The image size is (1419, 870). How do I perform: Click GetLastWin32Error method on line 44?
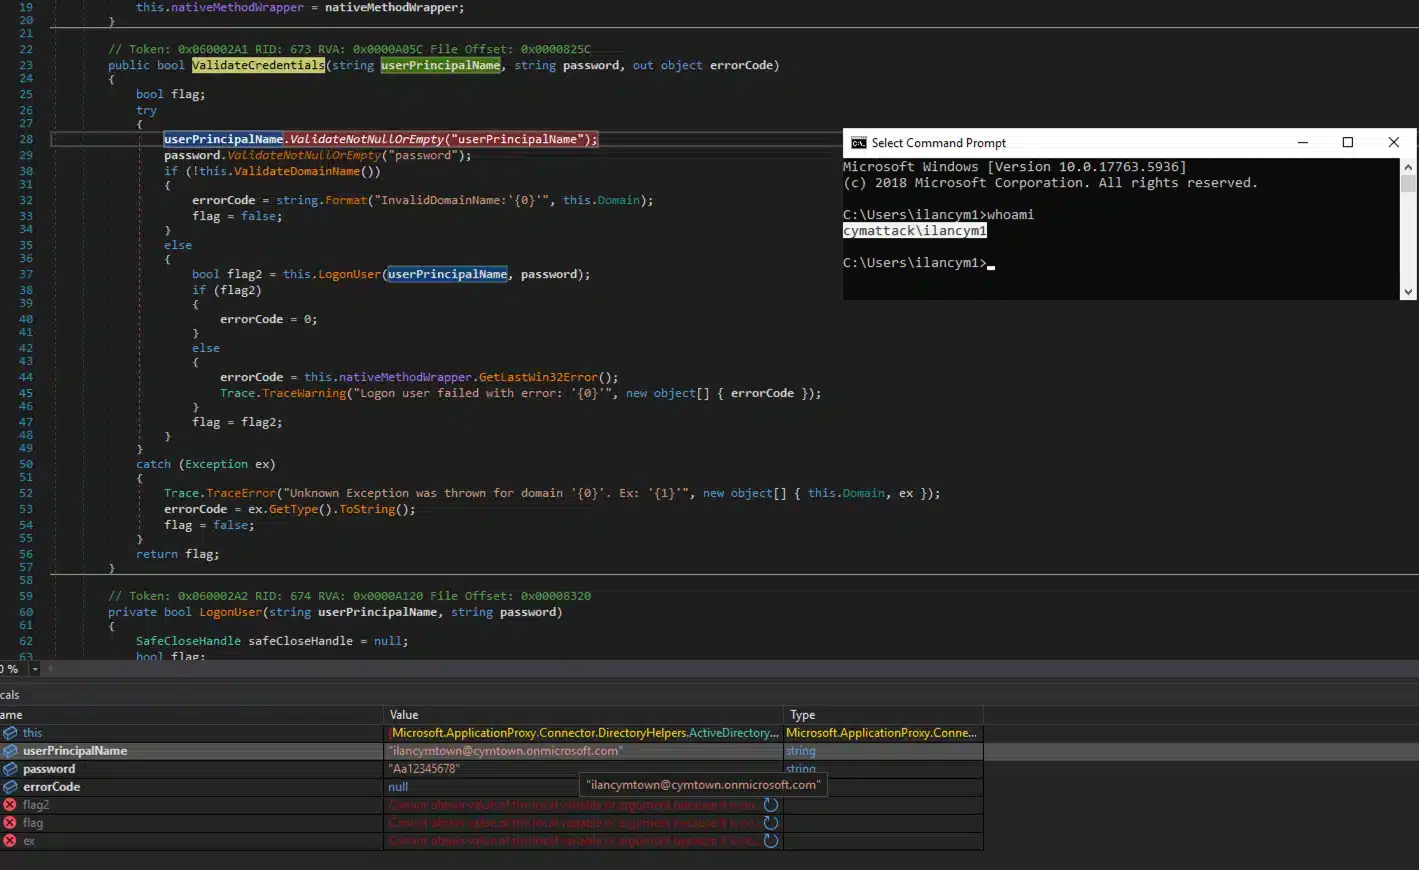pos(537,377)
